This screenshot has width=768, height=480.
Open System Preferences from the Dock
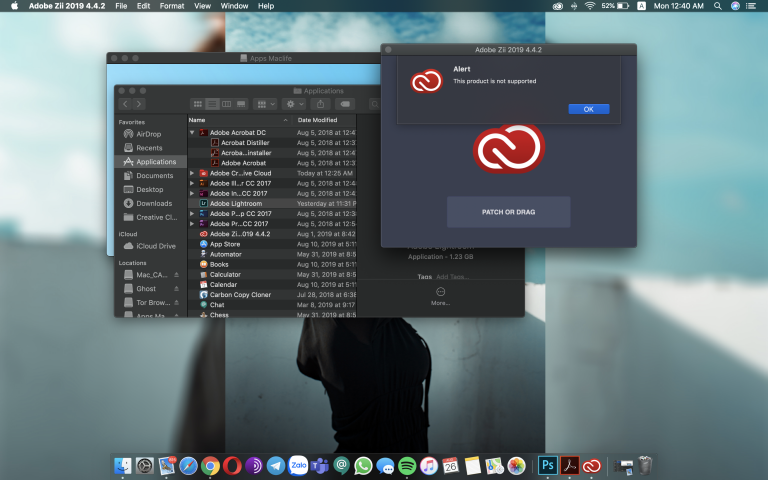coord(145,466)
